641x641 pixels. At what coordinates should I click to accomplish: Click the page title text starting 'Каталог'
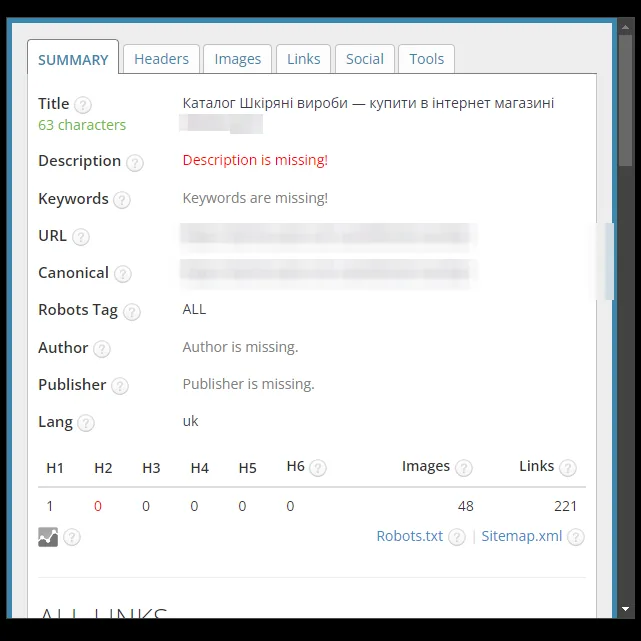(368, 103)
